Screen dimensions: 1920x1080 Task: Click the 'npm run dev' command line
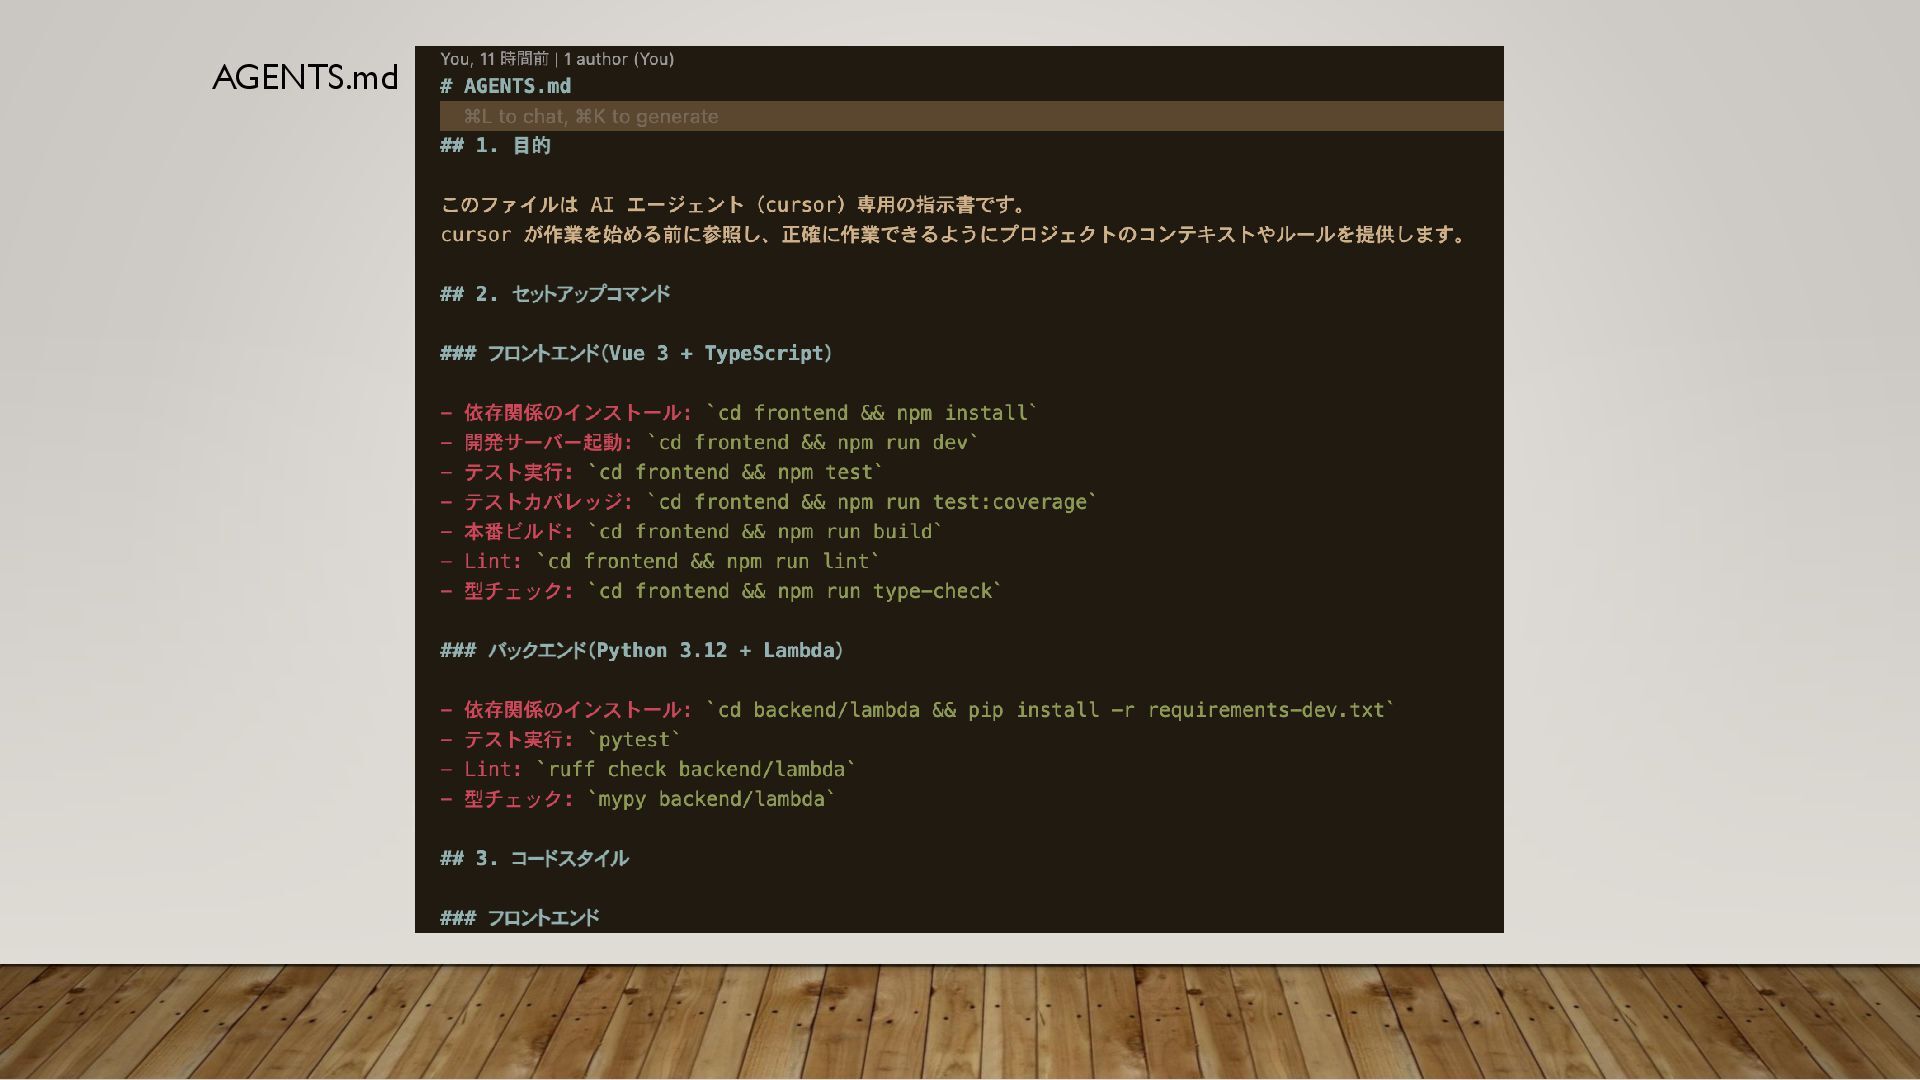point(709,442)
